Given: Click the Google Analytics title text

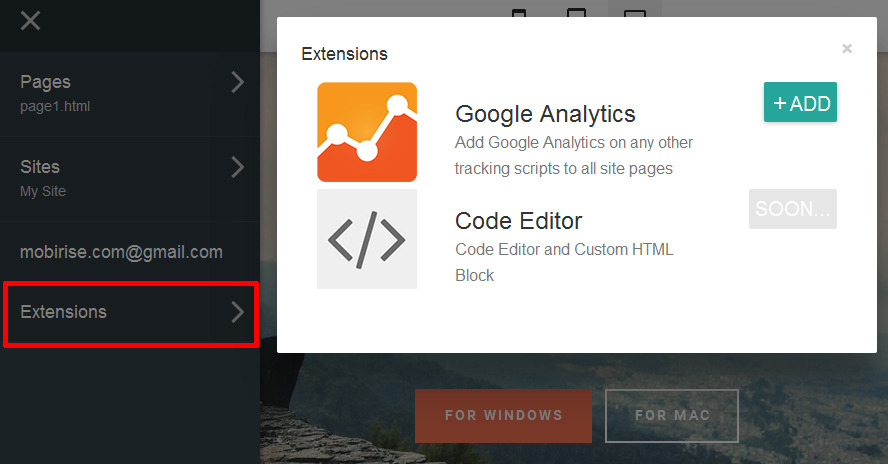Looking at the screenshot, I should pos(545,114).
